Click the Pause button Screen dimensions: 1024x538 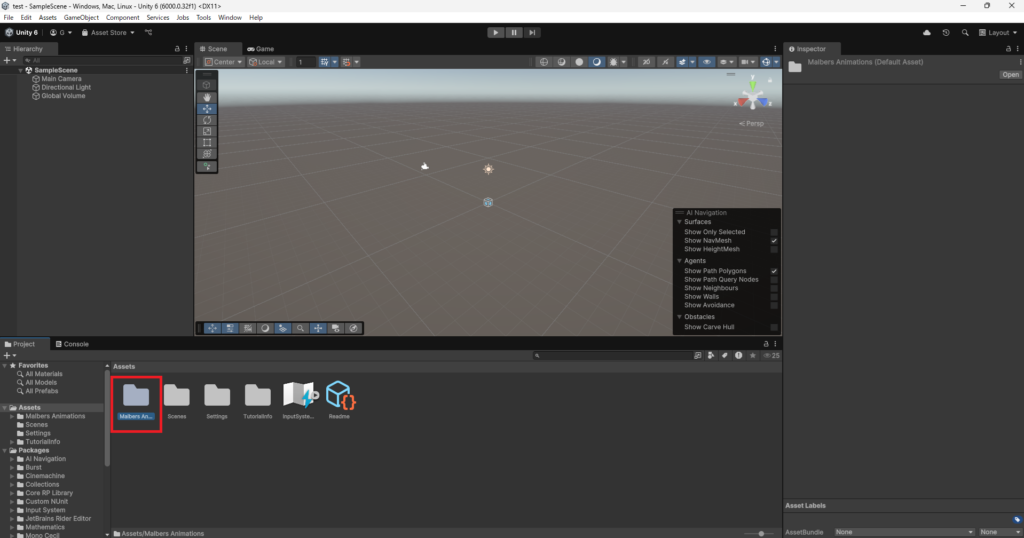pyautogui.click(x=514, y=33)
